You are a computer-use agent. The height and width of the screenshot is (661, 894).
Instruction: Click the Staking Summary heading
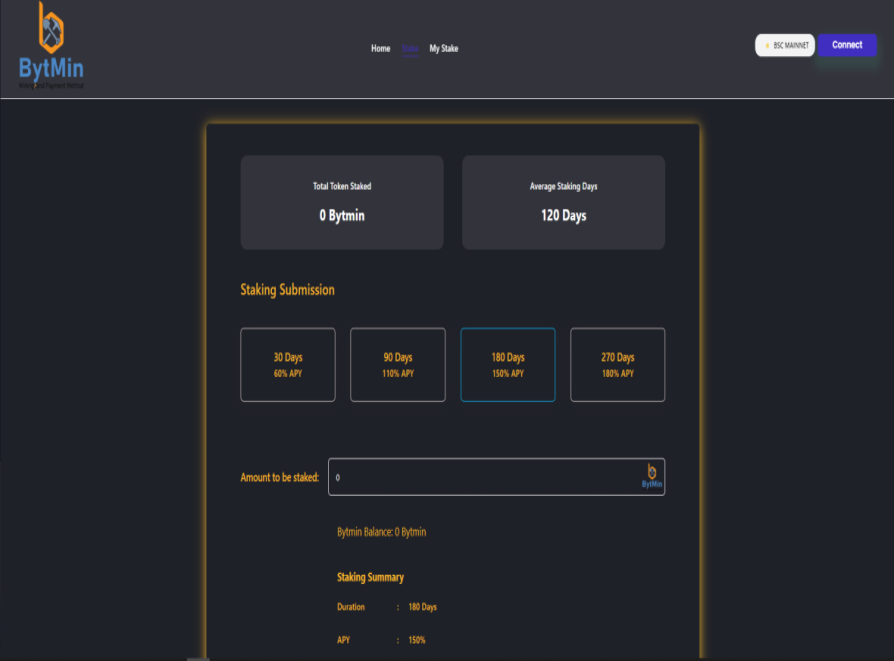tap(370, 577)
